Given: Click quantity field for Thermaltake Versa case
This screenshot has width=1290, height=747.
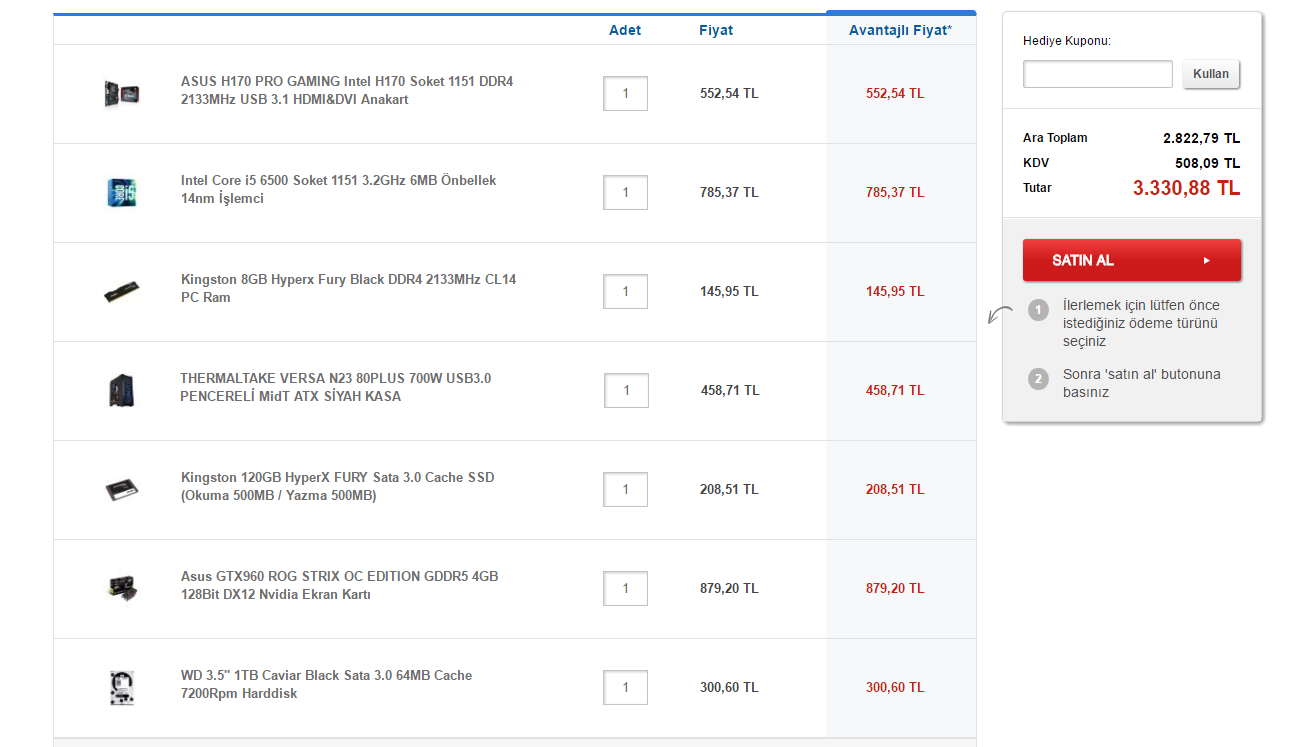Looking at the screenshot, I should [626, 390].
